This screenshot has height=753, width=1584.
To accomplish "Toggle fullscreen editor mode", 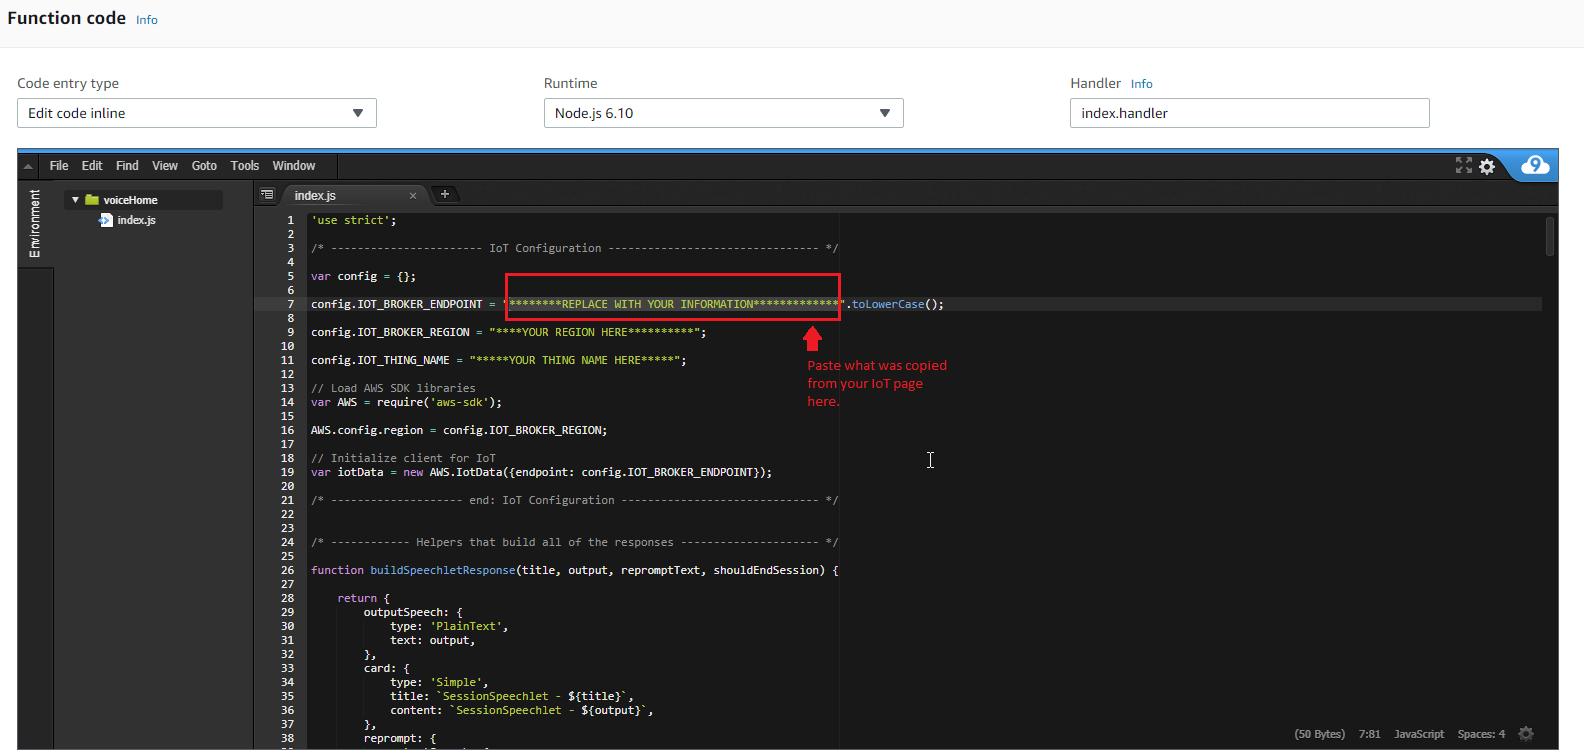I will pyautogui.click(x=1464, y=166).
